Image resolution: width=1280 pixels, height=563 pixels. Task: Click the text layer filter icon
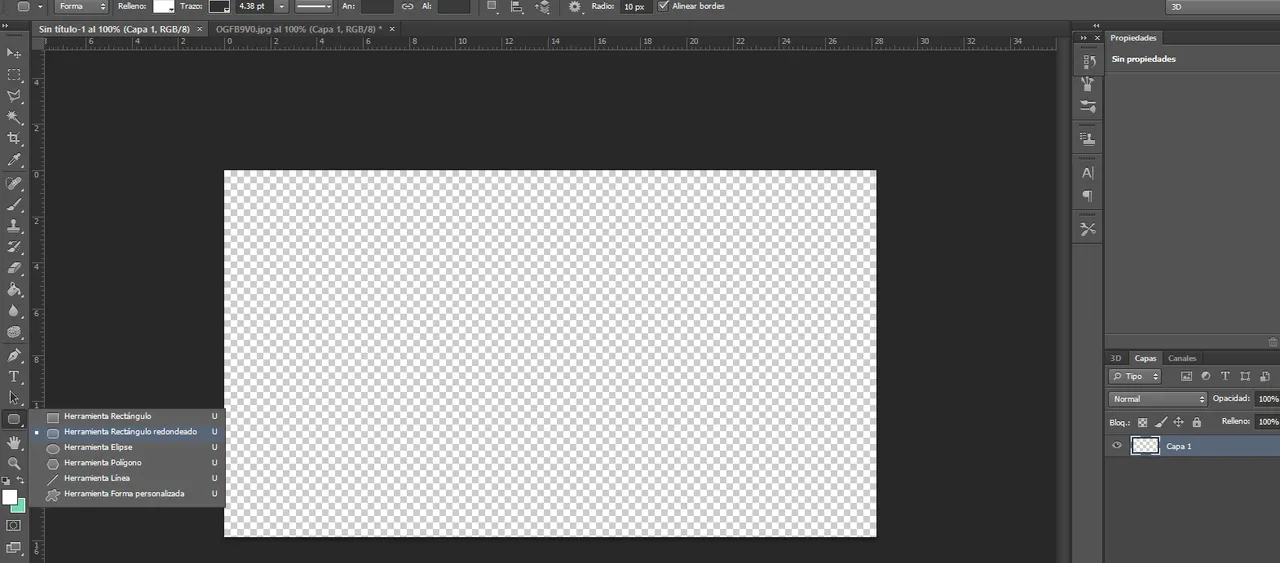[1225, 376]
